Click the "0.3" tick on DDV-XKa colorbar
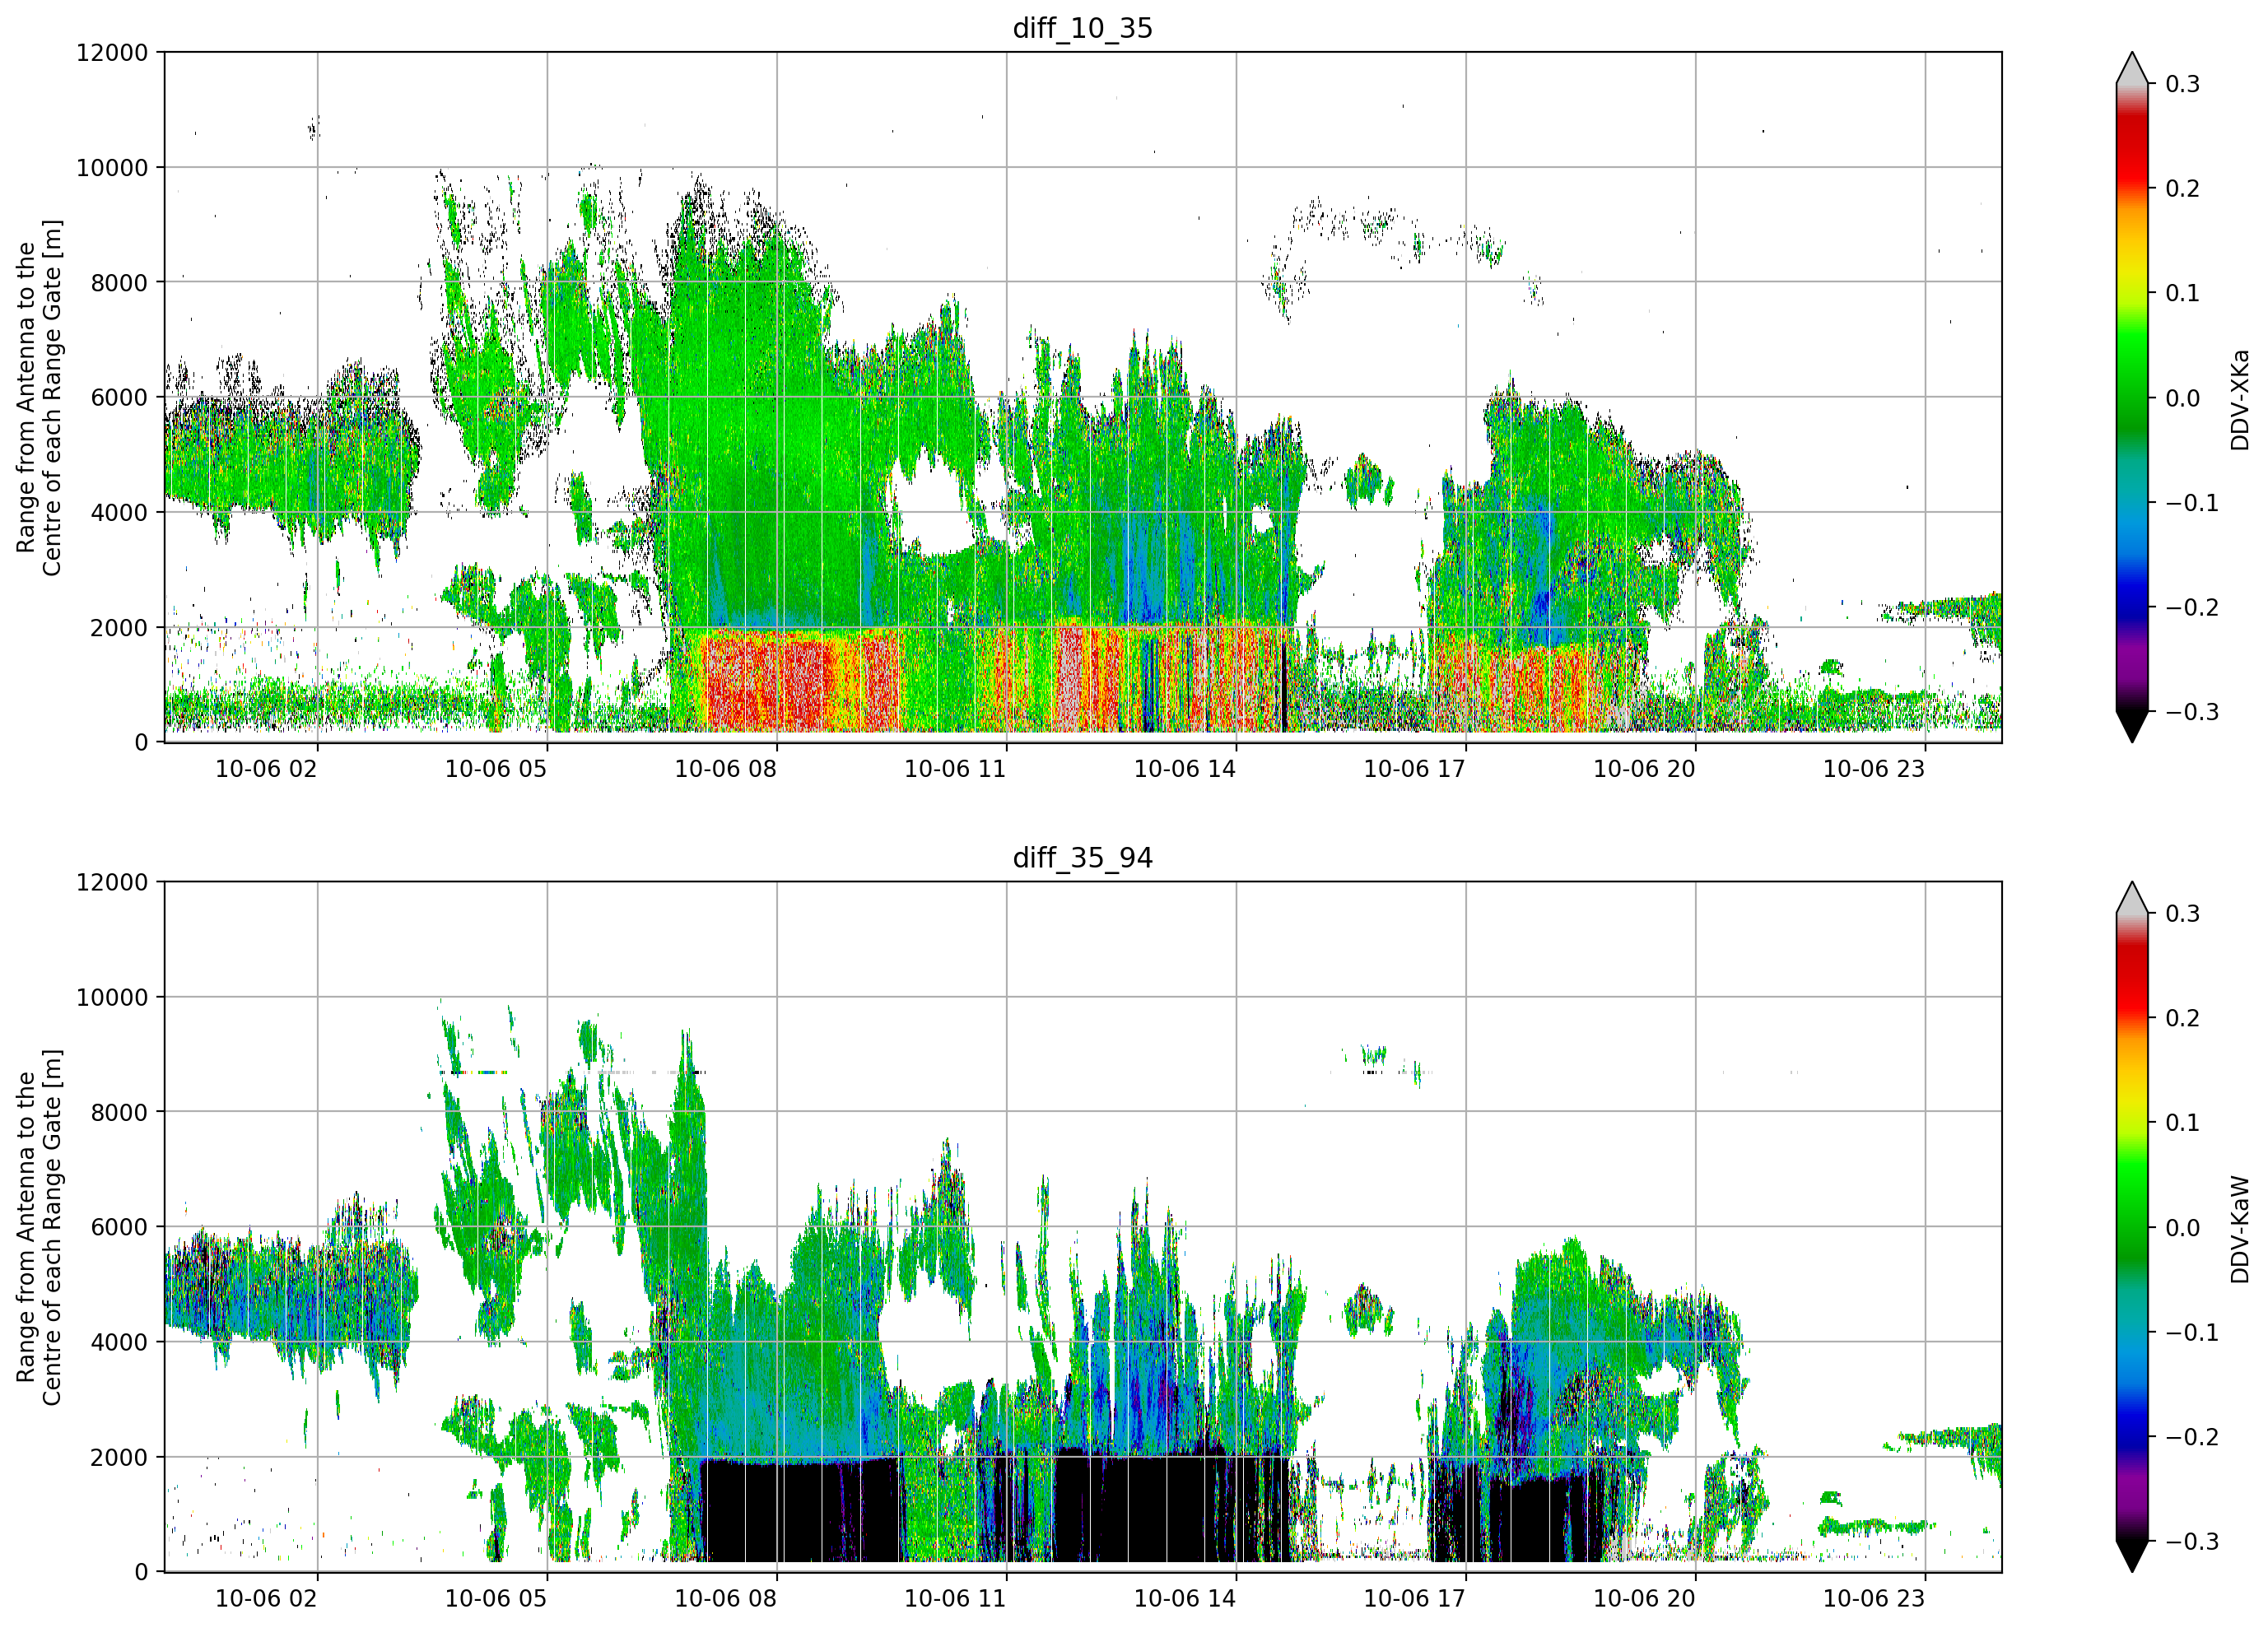 click(2183, 84)
